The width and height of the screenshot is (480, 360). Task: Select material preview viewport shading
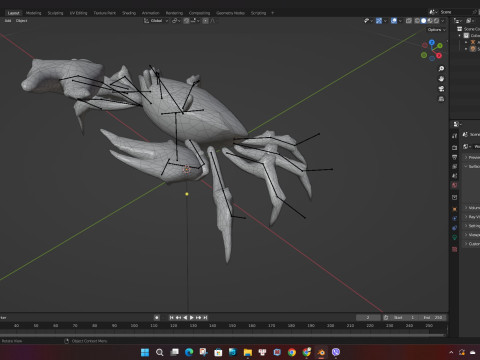click(x=430, y=21)
